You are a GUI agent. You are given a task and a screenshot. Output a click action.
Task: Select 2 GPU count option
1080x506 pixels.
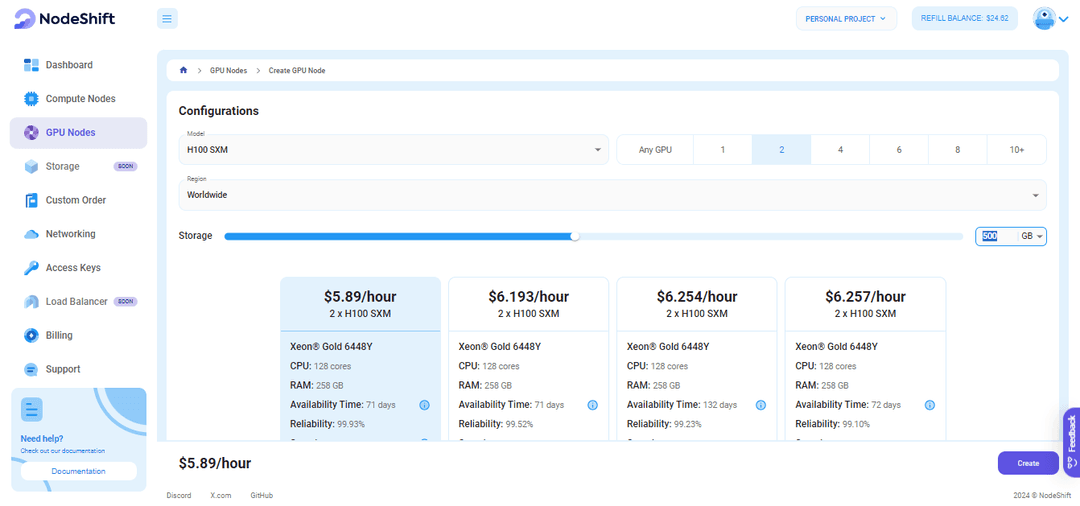tap(781, 149)
